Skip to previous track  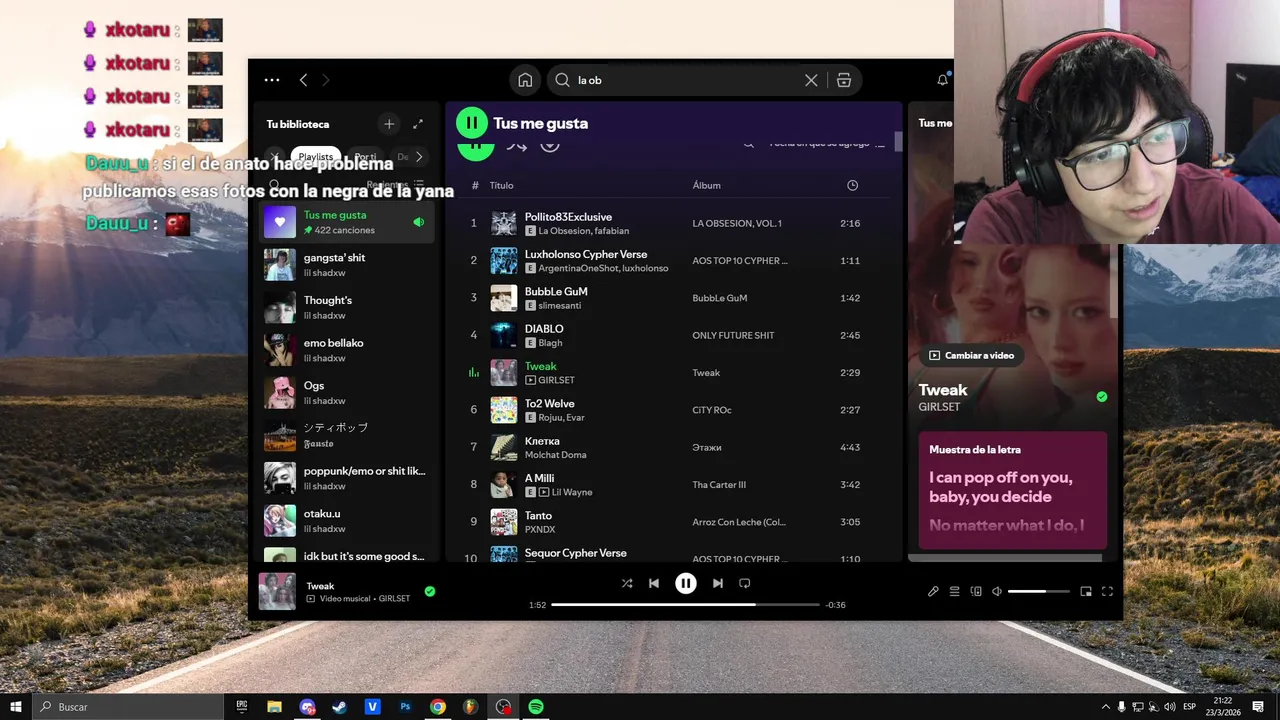654,583
